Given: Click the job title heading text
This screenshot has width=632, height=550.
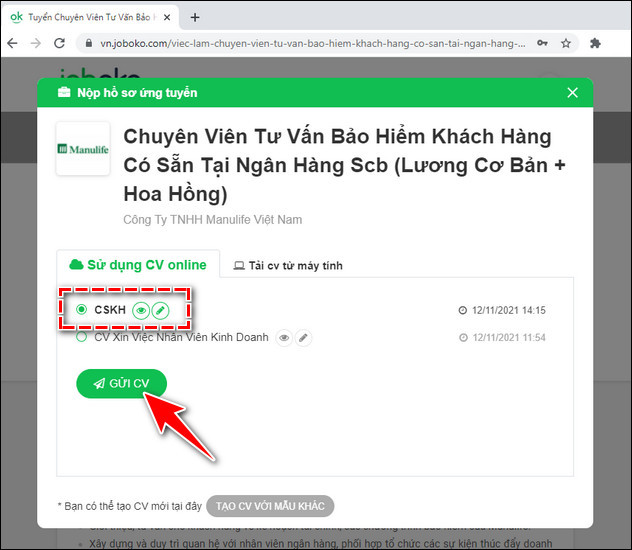Looking at the screenshot, I should (345, 165).
